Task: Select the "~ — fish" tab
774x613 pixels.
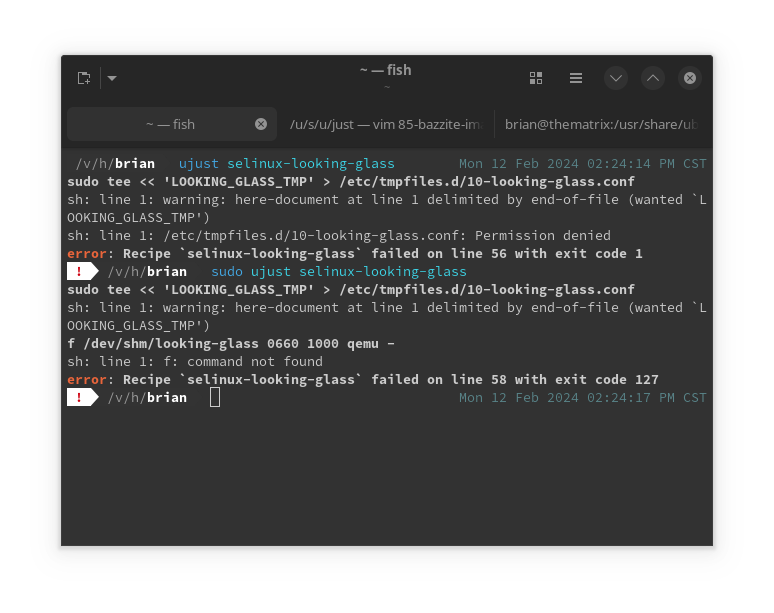Action: pos(171,124)
